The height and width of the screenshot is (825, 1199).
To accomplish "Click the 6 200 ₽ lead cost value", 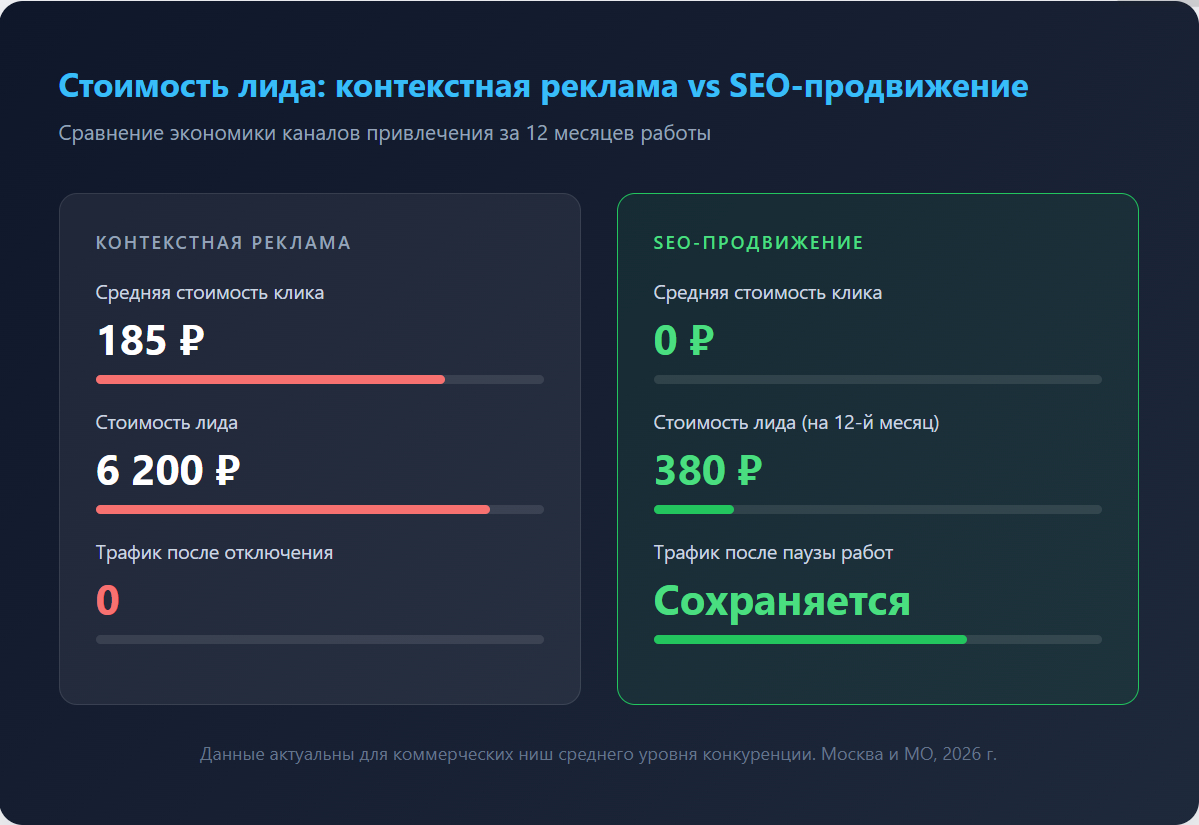I will [167, 470].
